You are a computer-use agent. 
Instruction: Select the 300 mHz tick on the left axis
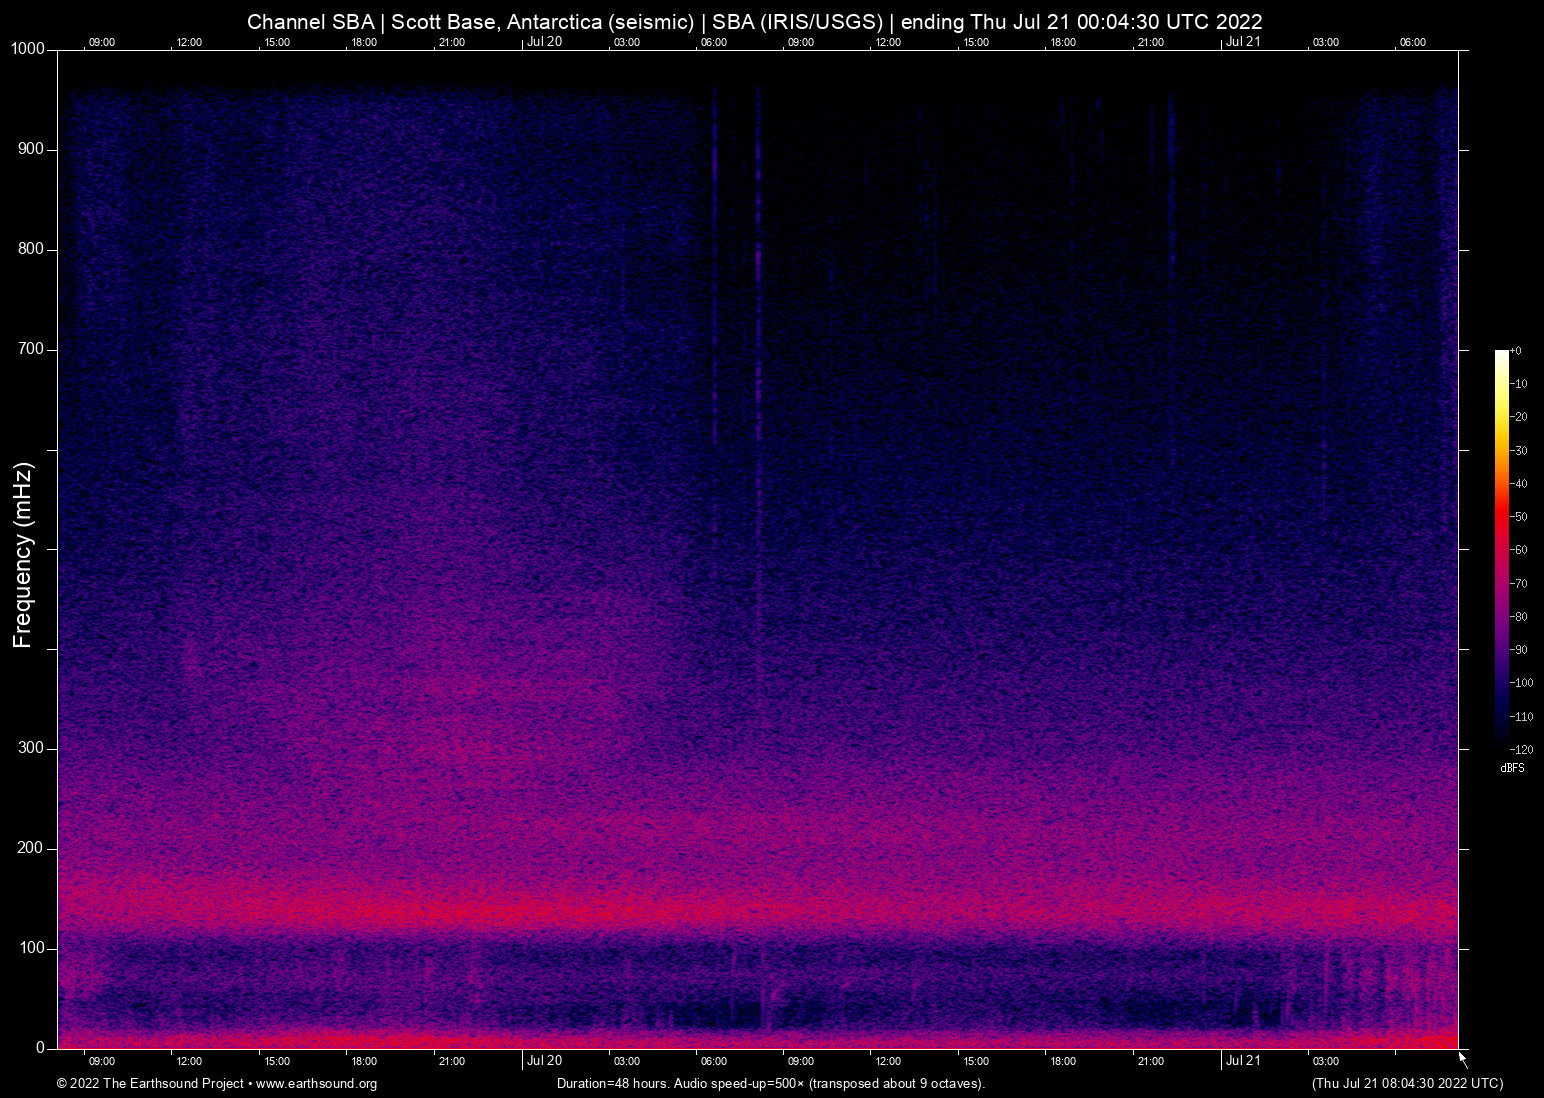tap(31, 747)
